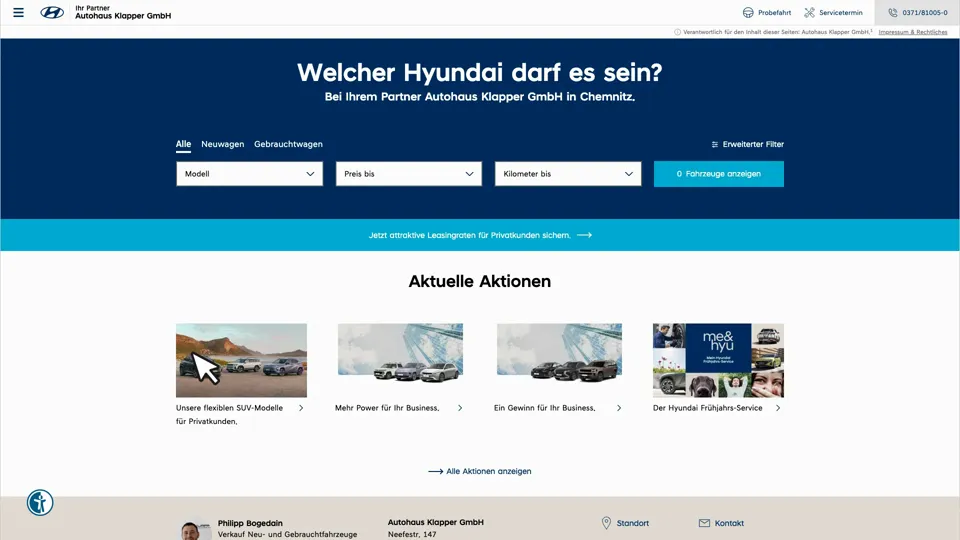Click Mehr Power für Ihr Business caption
This screenshot has width=960, height=540.
click(387, 408)
